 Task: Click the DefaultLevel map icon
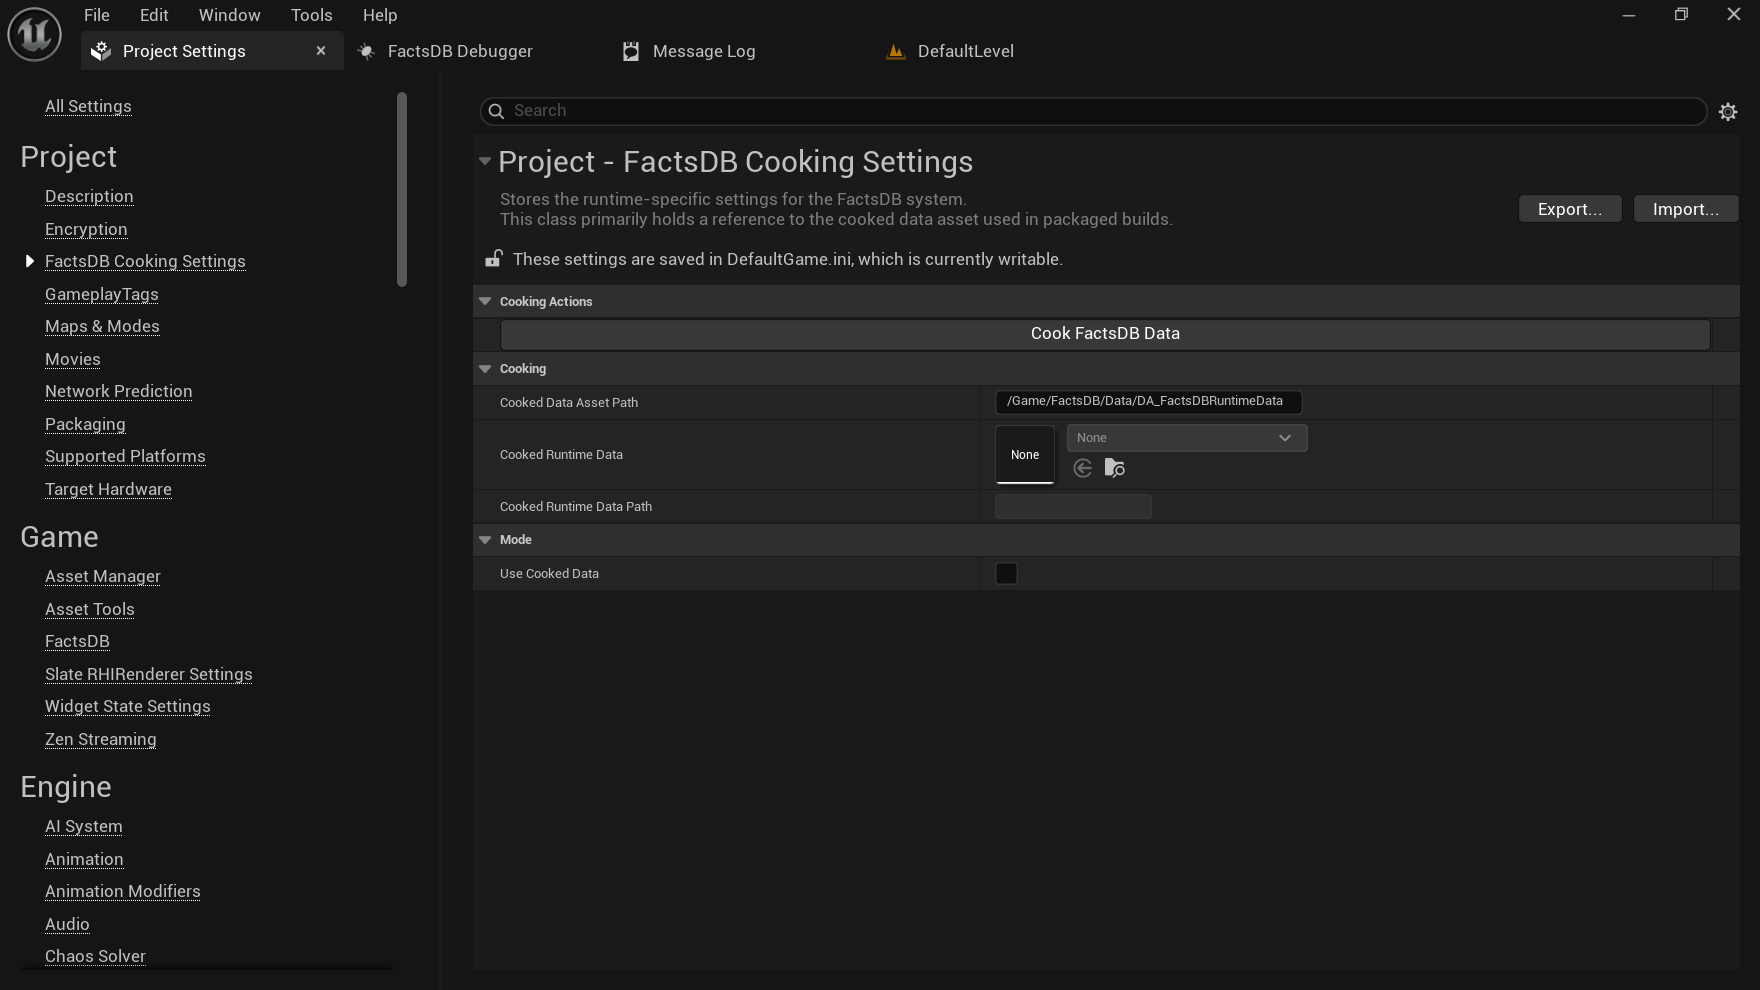tap(896, 51)
